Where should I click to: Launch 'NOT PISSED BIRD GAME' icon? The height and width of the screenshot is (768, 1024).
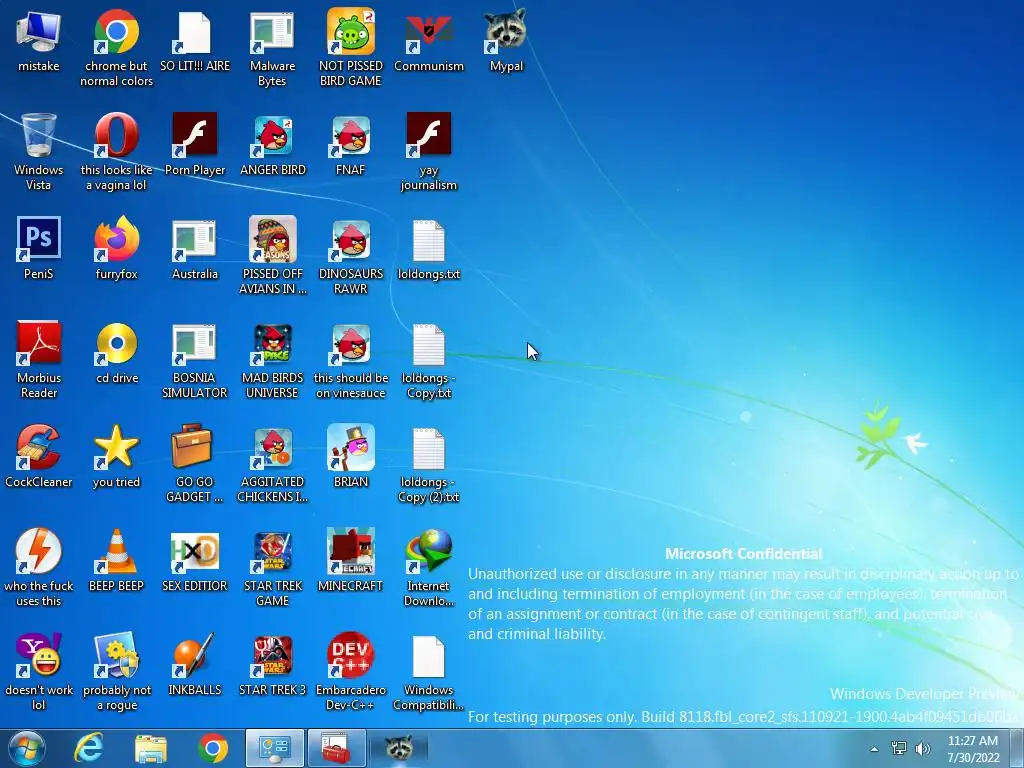click(351, 31)
